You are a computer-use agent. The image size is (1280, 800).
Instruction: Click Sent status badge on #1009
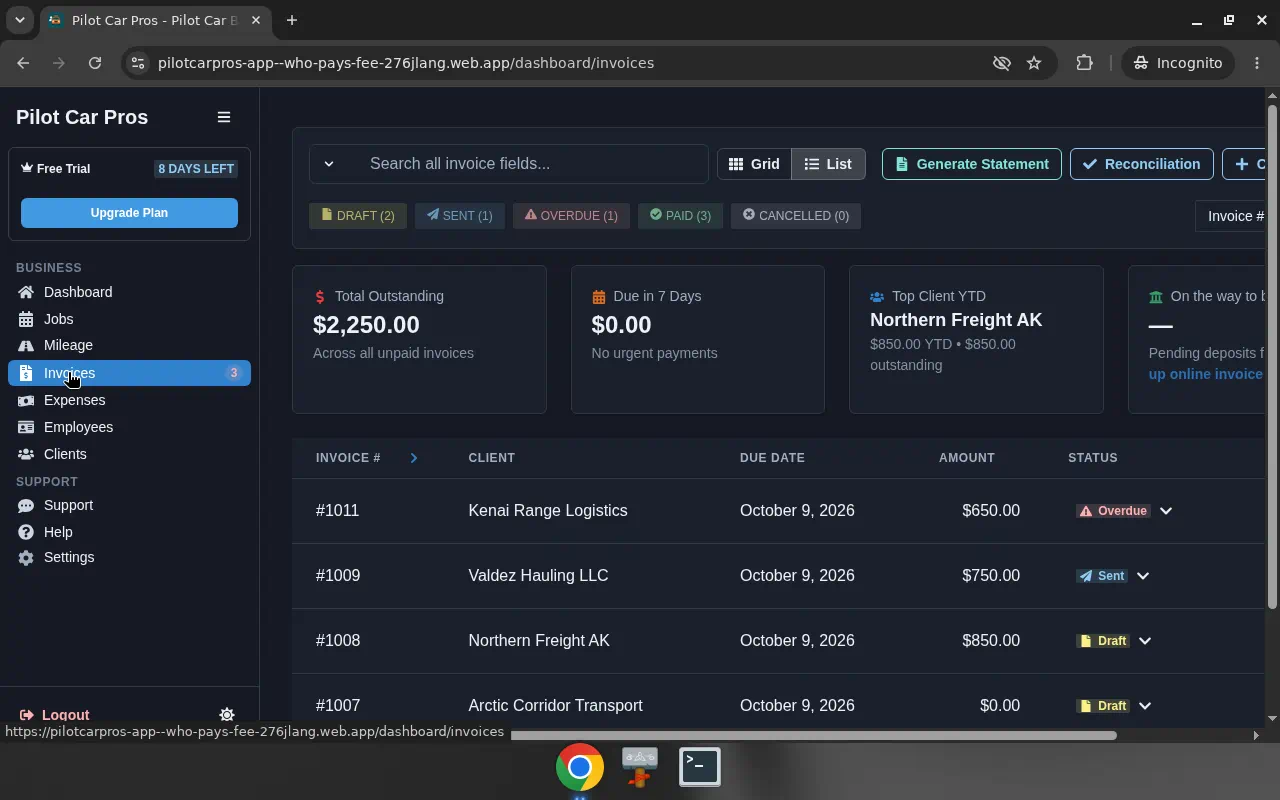tap(1102, 576)
